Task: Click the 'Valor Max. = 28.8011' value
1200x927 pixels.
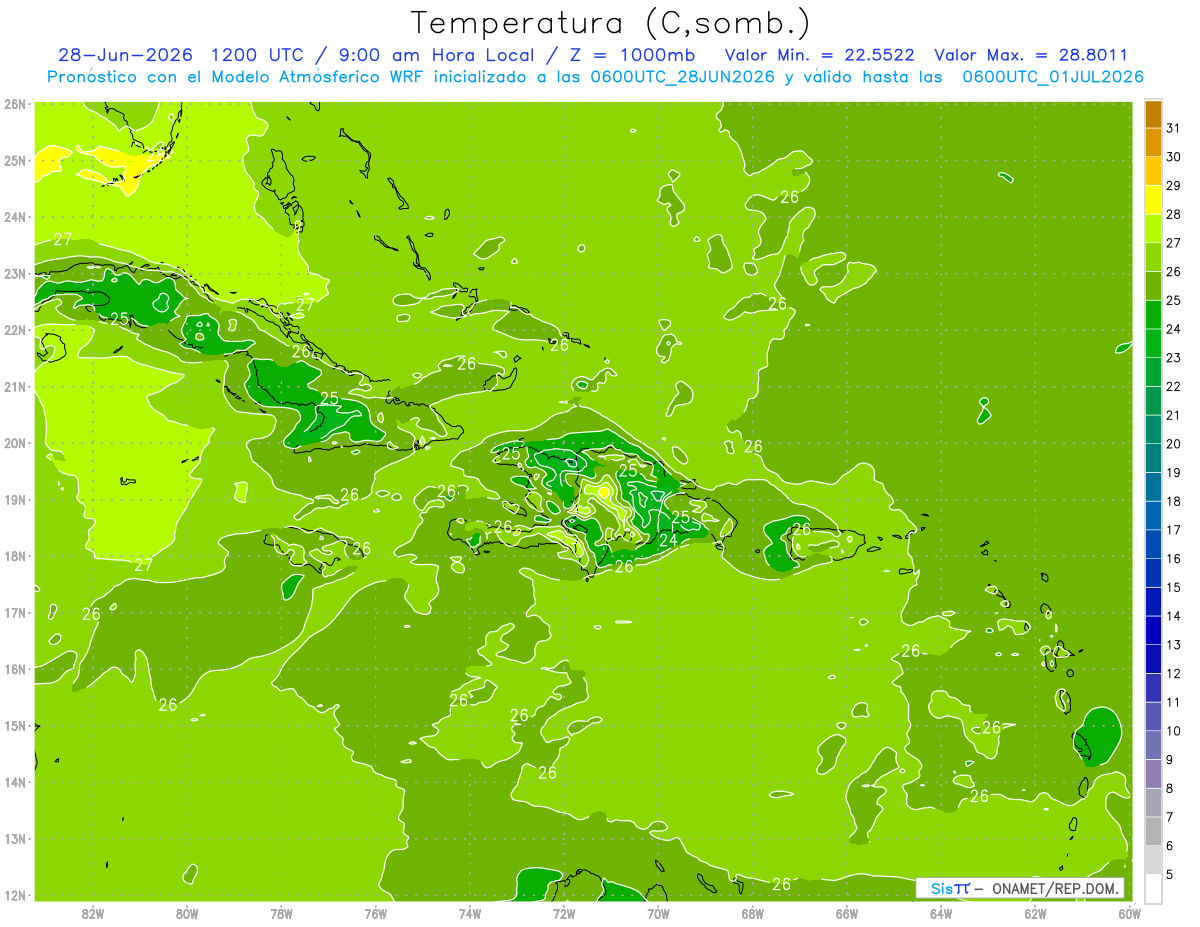Action: tap(1031, 55)
